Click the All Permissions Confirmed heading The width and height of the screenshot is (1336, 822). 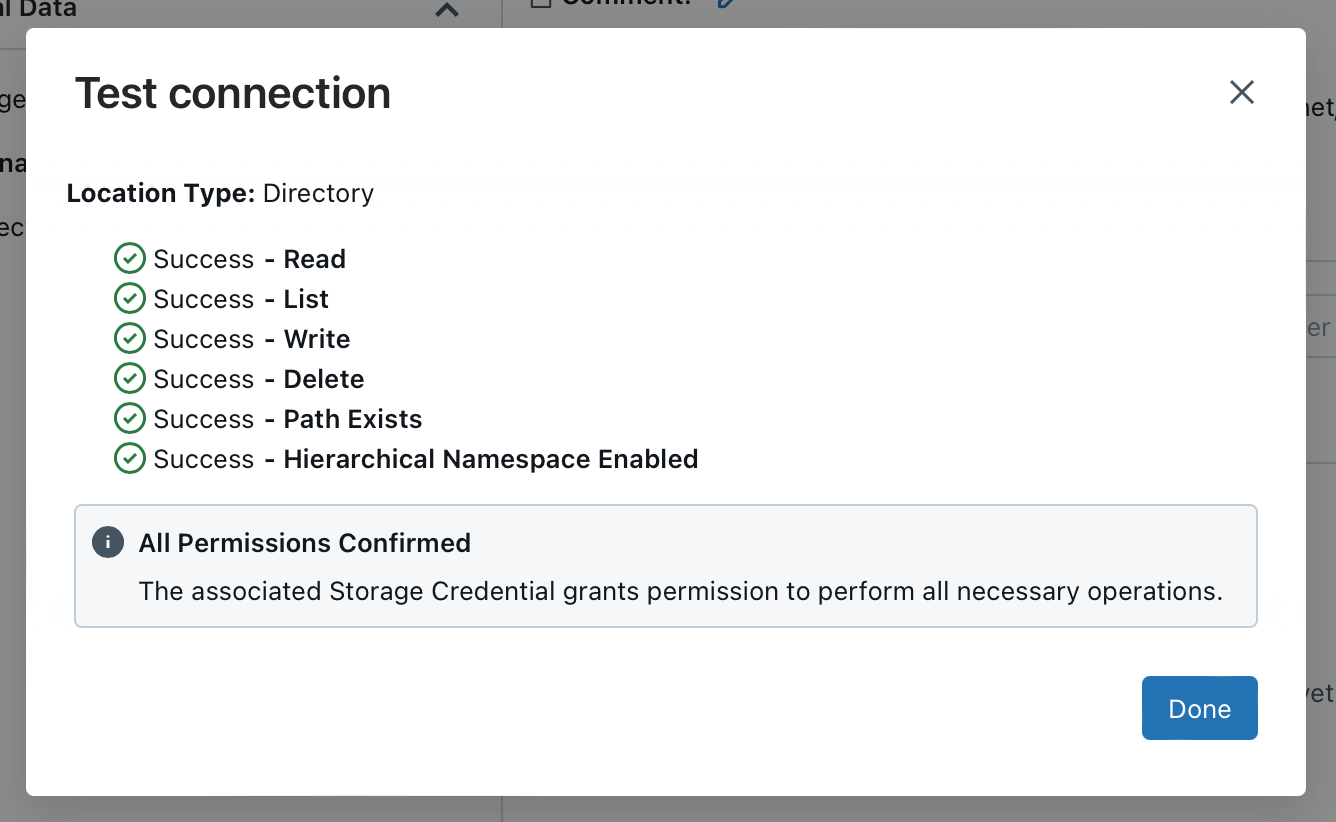pos(304,543)
